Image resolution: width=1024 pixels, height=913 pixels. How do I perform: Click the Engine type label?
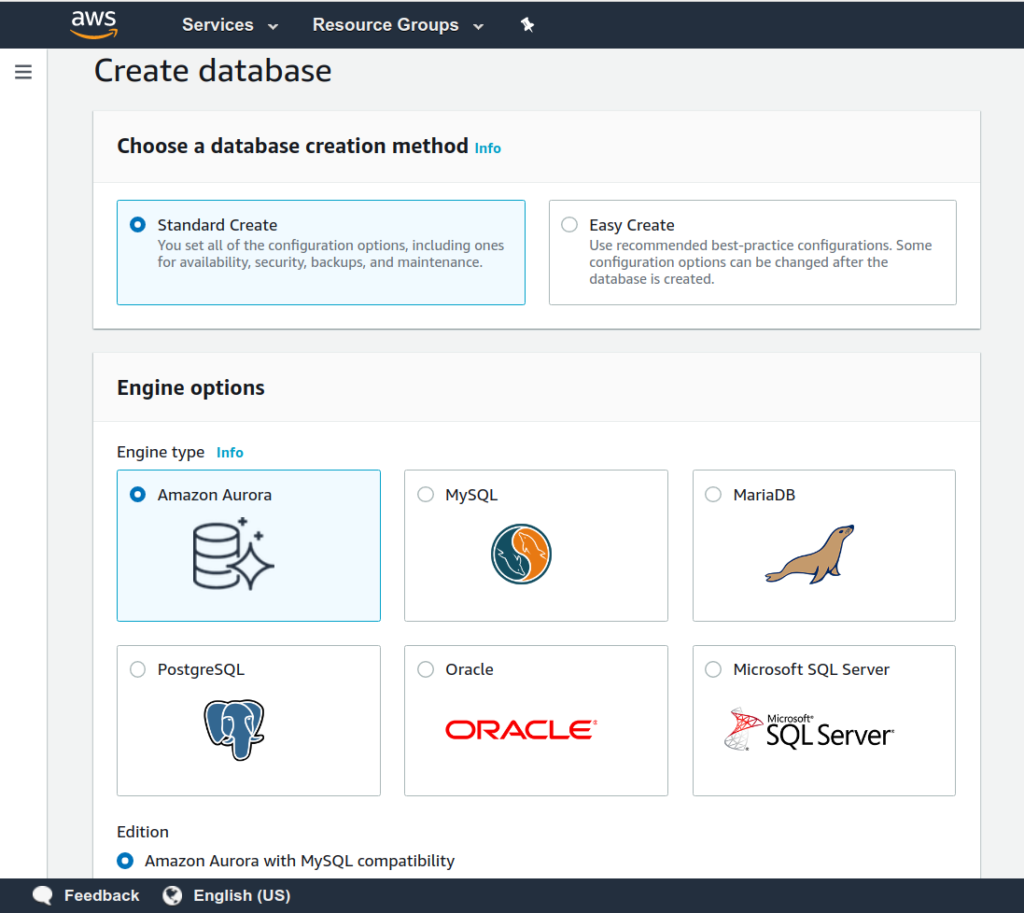coord(161,453)
